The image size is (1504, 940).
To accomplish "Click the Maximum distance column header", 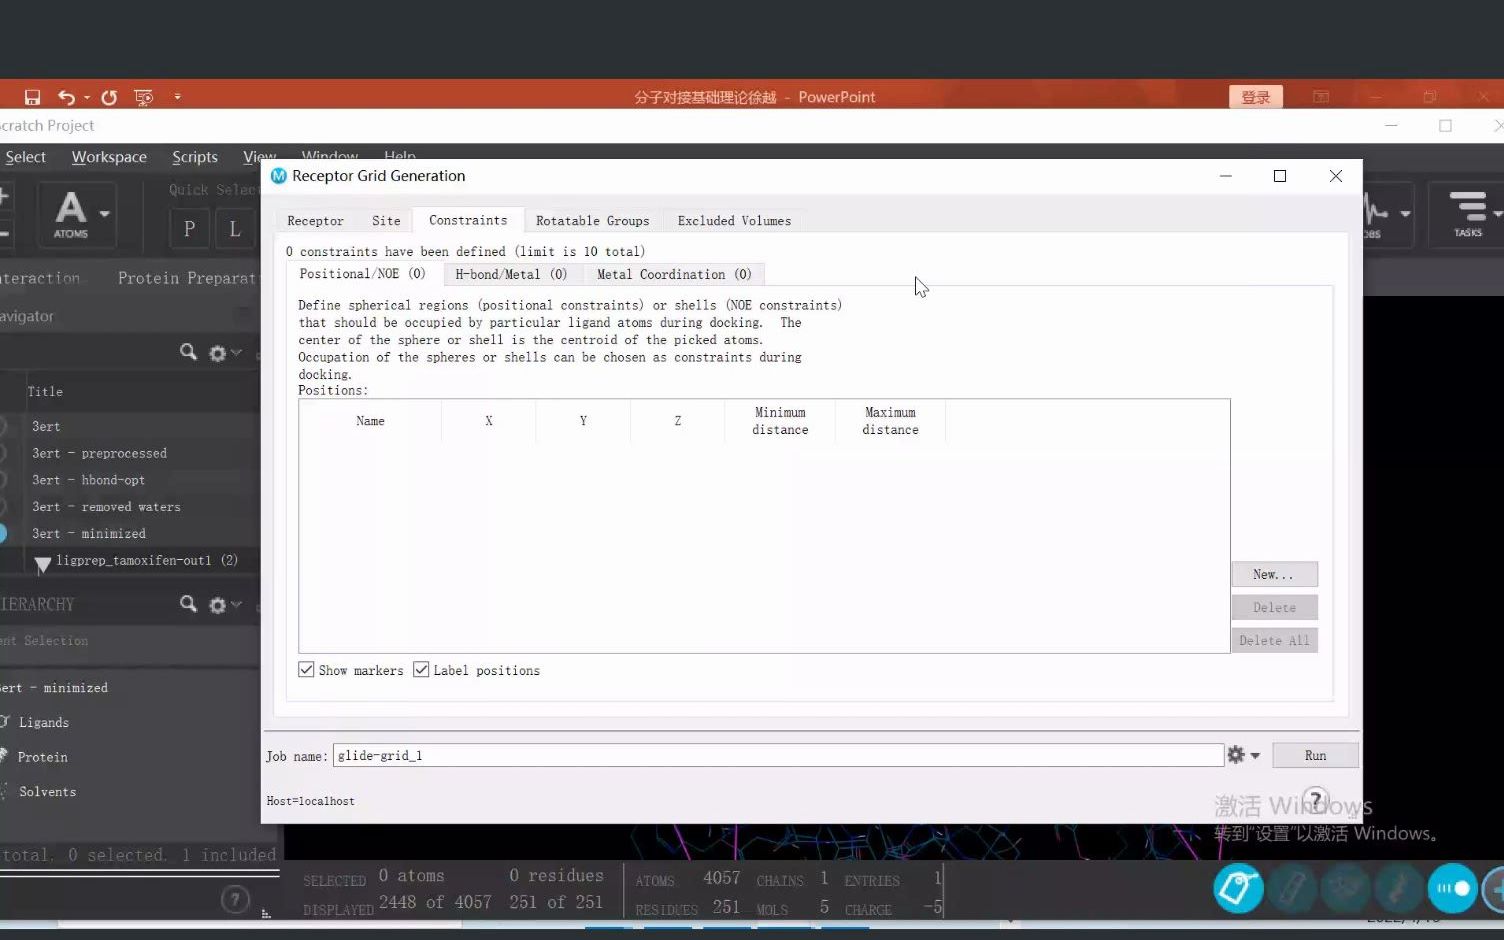I will (x=890, y=421).
